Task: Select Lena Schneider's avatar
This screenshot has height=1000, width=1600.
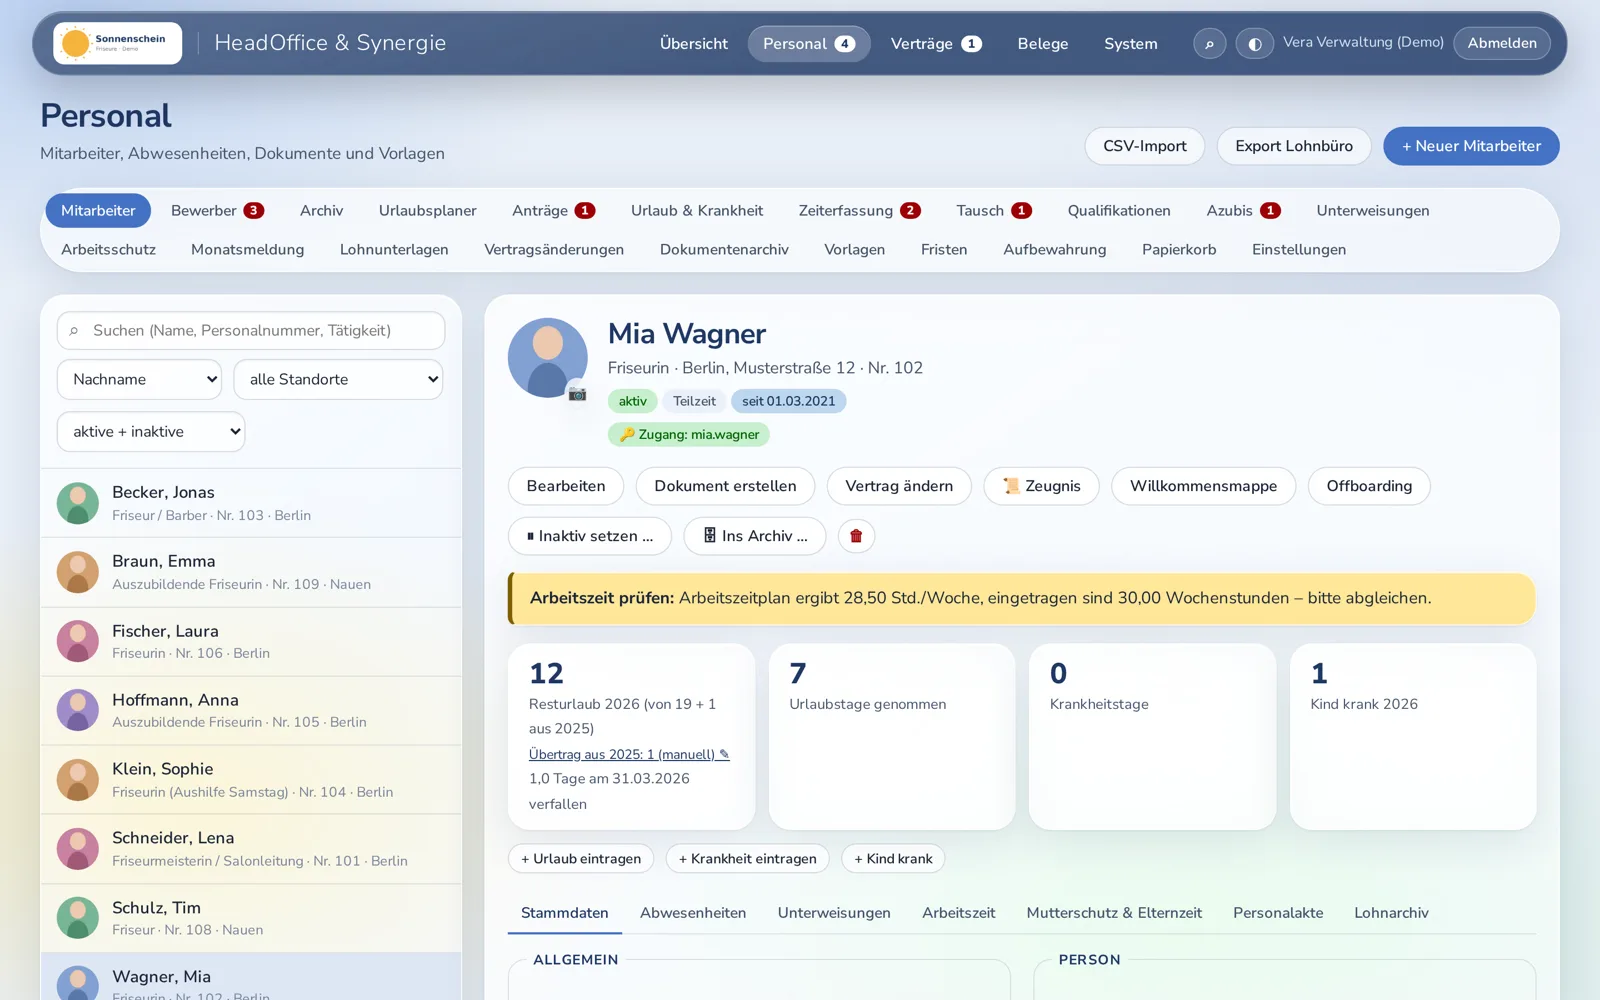Action: click(x=78, y=849)
